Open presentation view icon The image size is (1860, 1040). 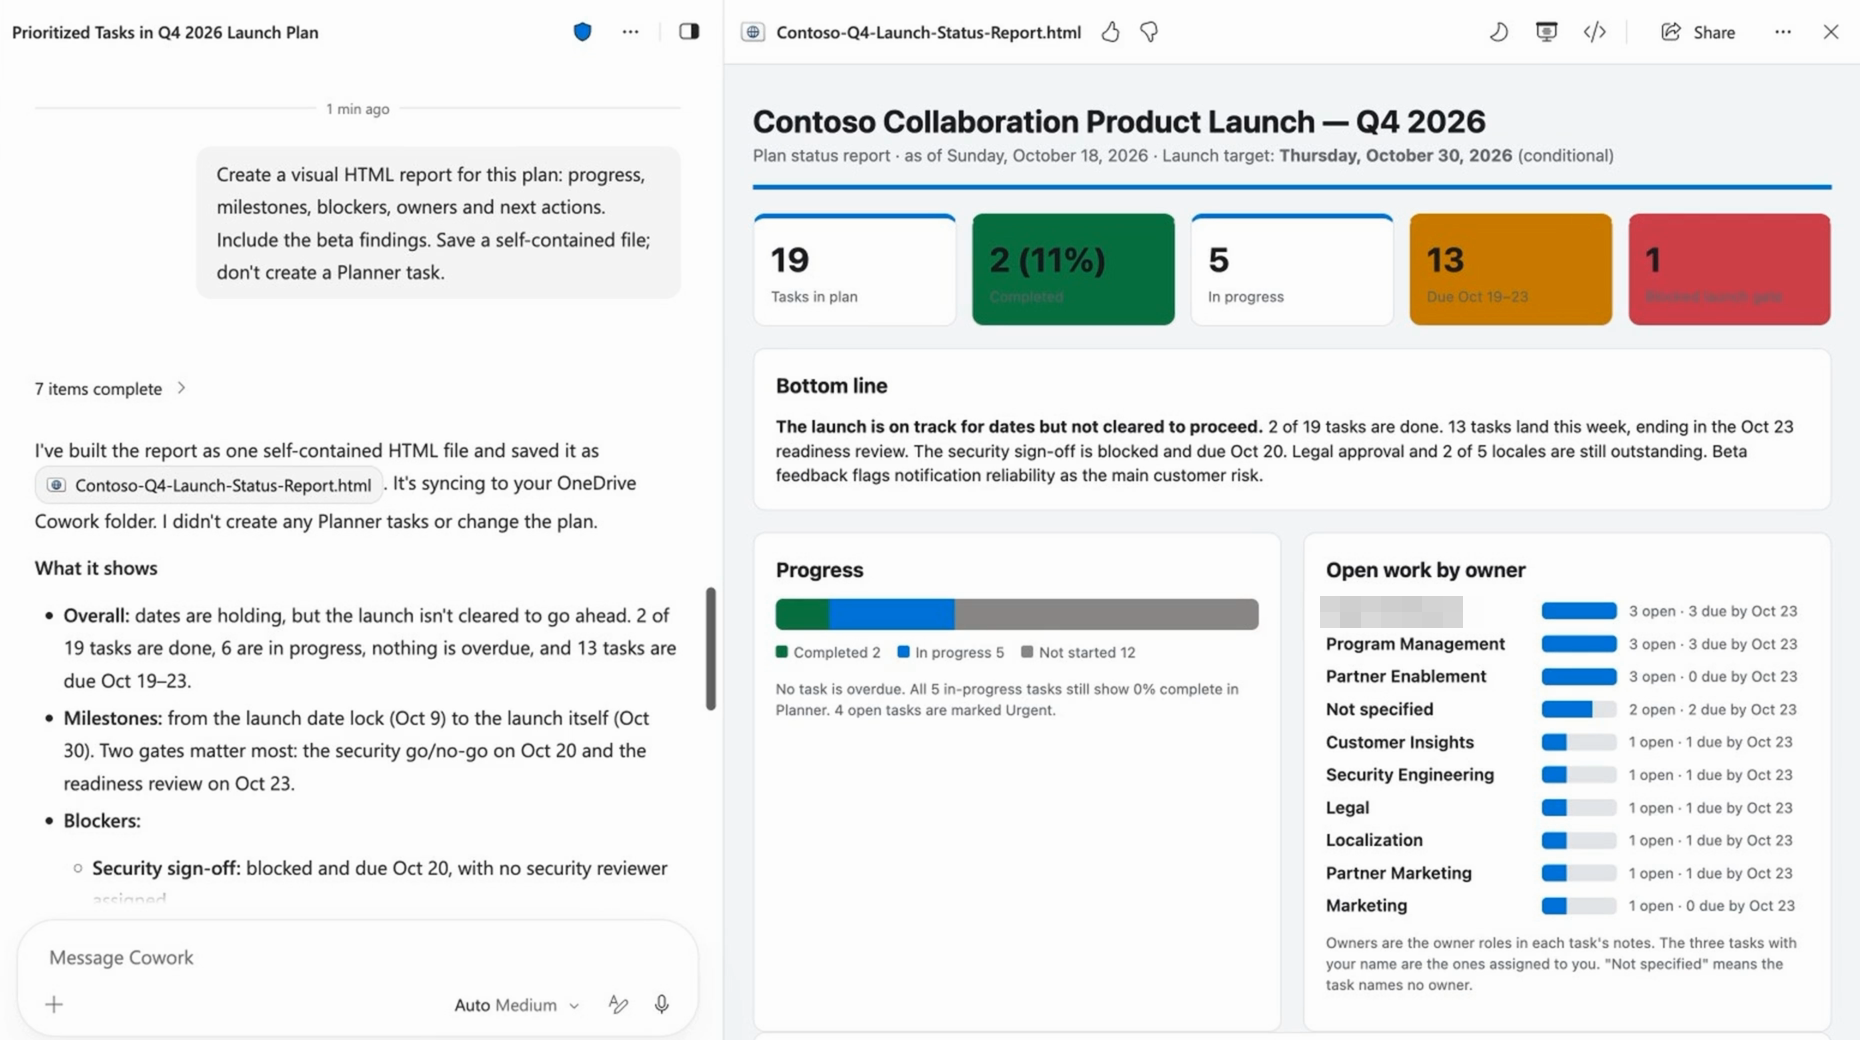pos(1546,32)
